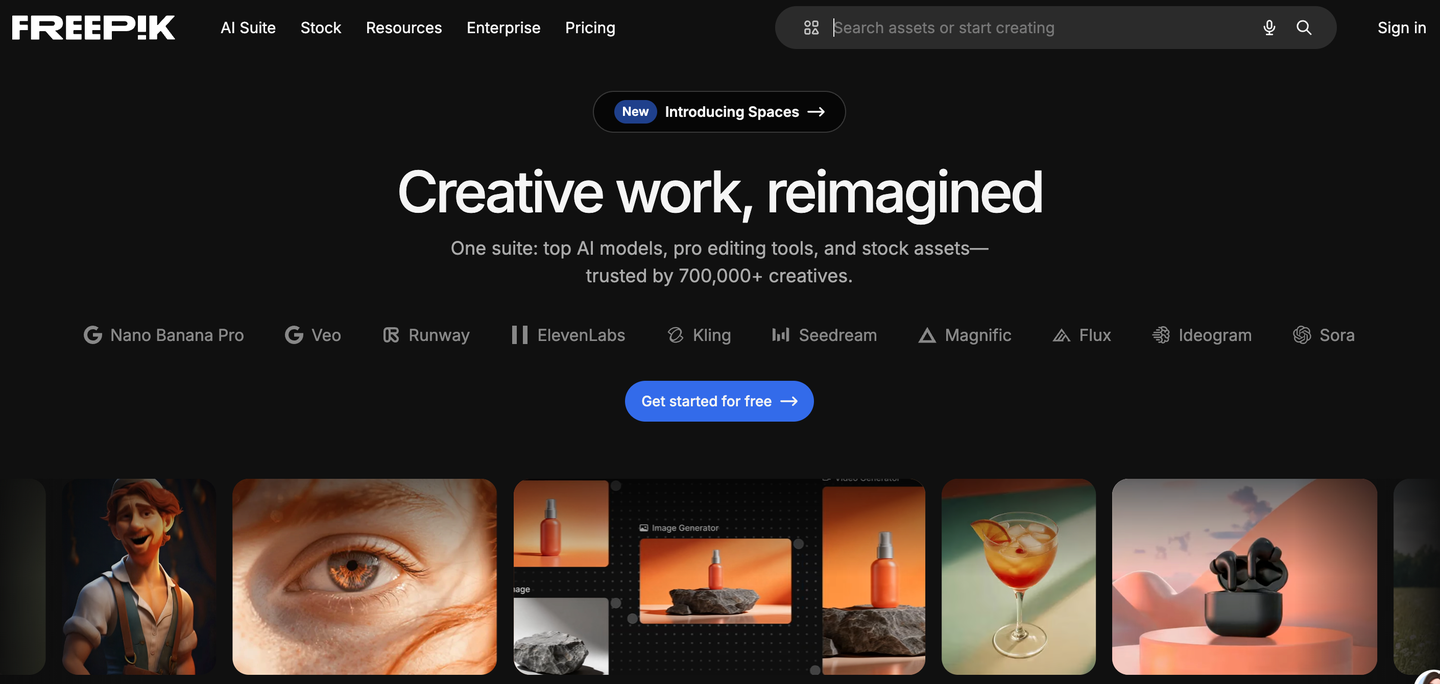The width and height of the screenshot is (1440, 684).
Task: Open the cartoon red-haired man thumbnail
Action: pyautogui.click(x=139, y=577)
